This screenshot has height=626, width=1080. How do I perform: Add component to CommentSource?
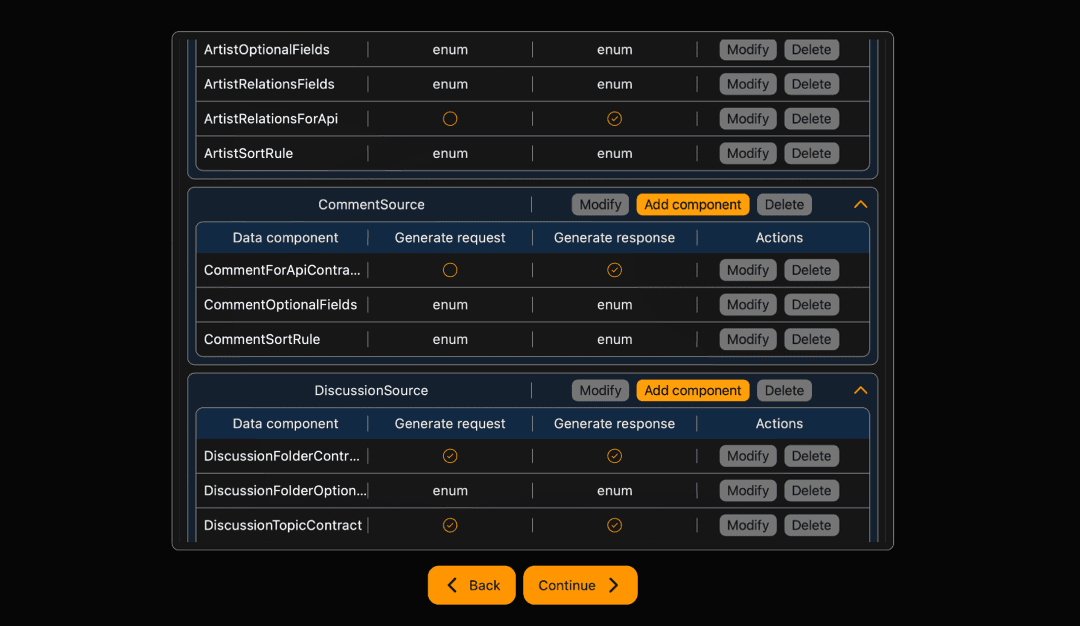tap(692, 204)
